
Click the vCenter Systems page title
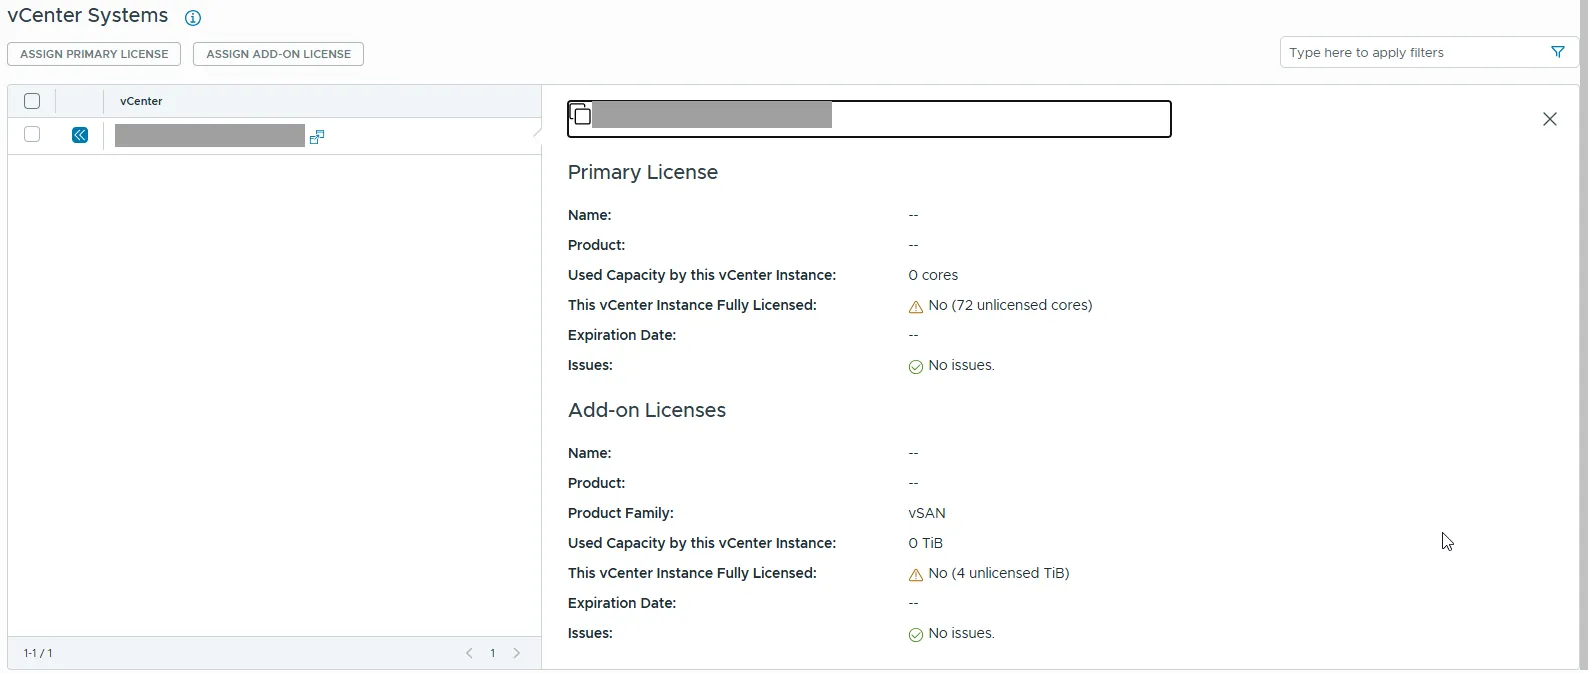(88, 16)
